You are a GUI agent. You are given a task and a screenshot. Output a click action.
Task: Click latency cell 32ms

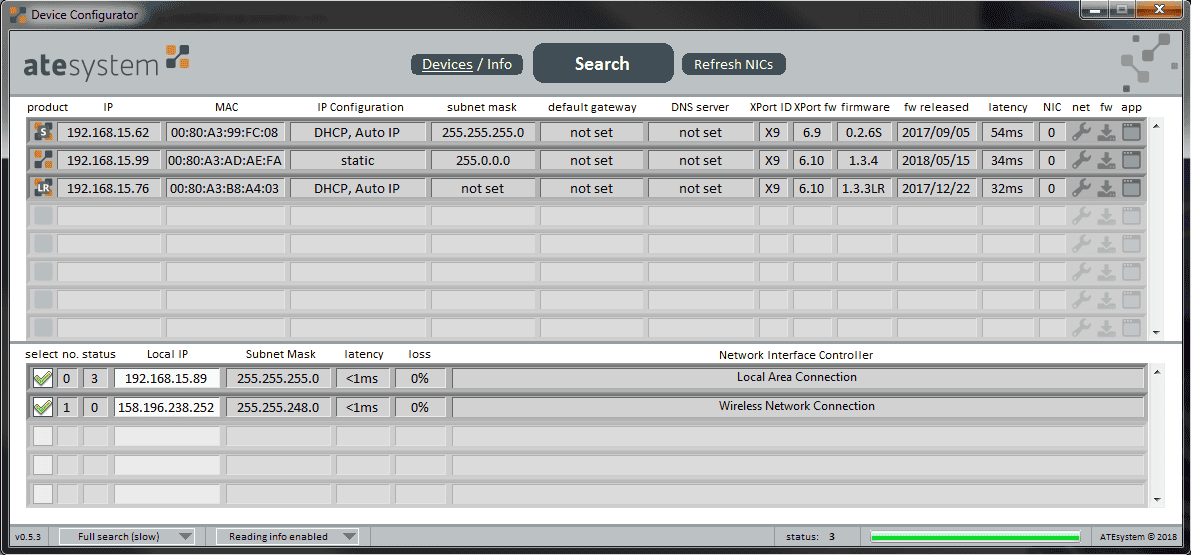point(1008,188)
